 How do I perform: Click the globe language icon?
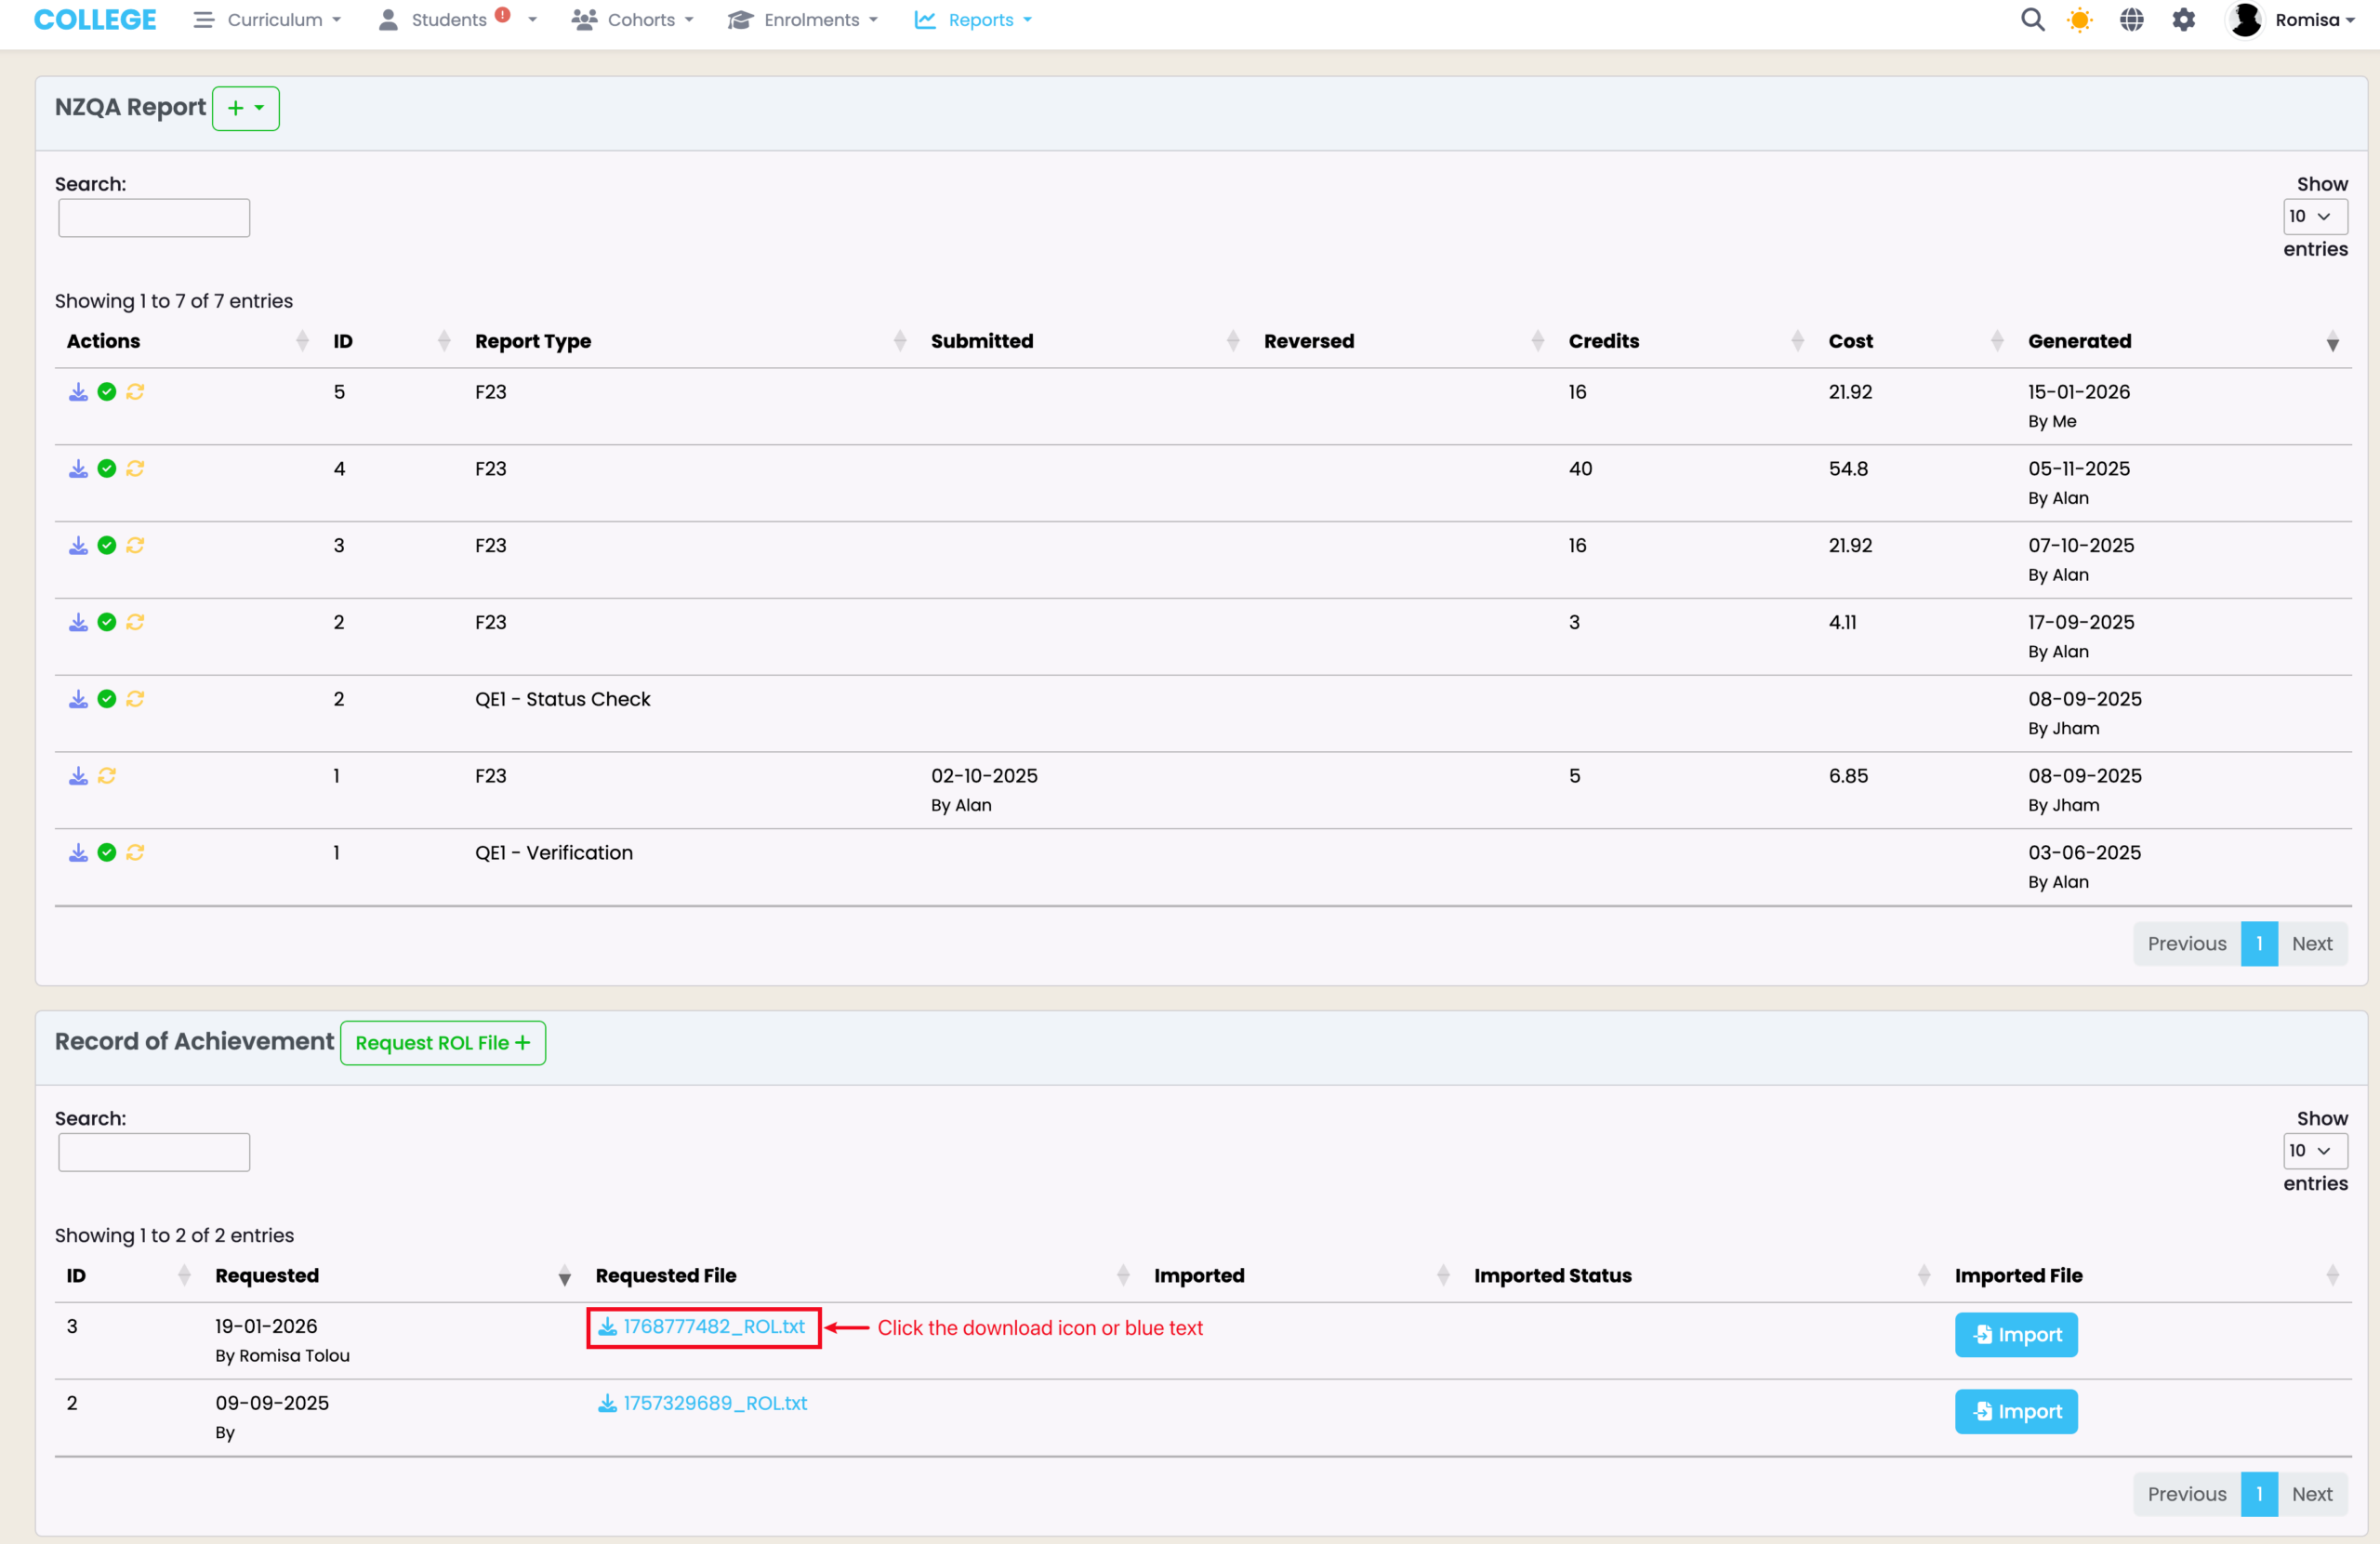(x=2132, y=20)
